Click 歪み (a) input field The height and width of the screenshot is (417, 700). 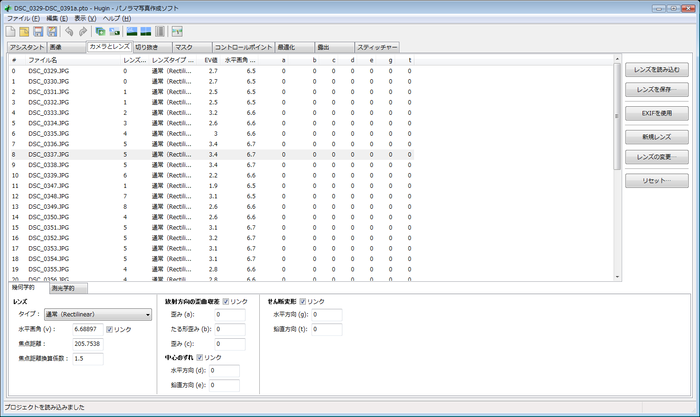click(x=230, y=315)
